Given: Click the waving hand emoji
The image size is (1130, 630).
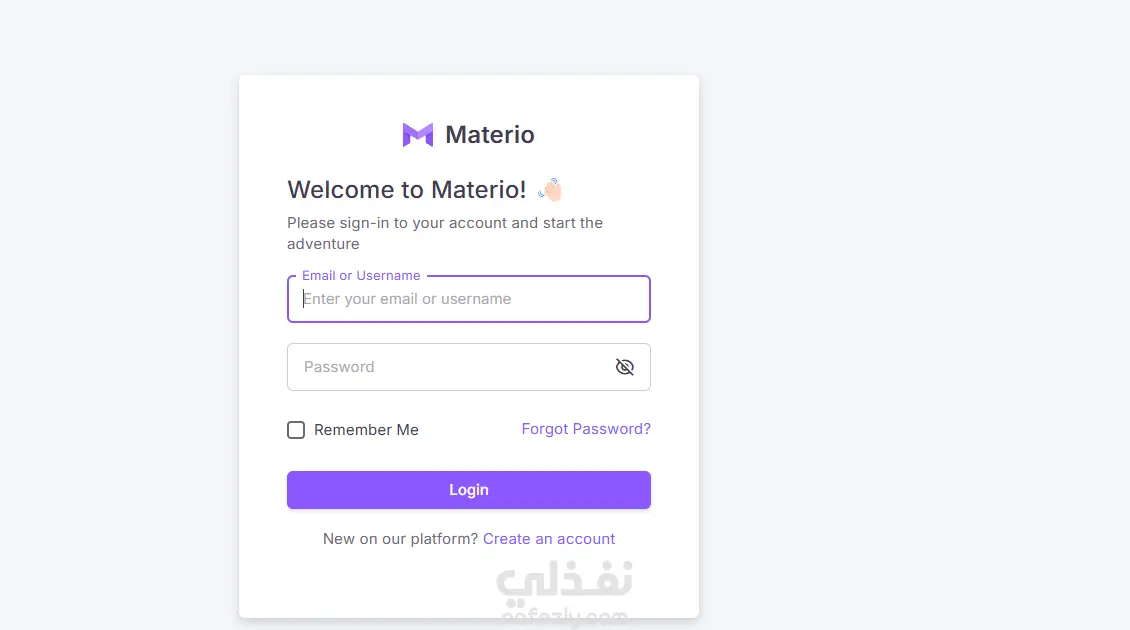Looking at the screenshot, I should (551, 189).
